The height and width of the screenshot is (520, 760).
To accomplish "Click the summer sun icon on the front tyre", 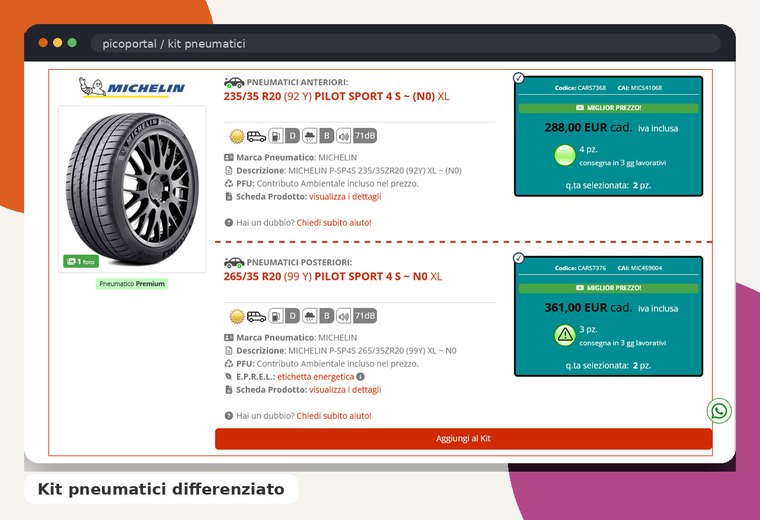I will [x=237, y=136].
